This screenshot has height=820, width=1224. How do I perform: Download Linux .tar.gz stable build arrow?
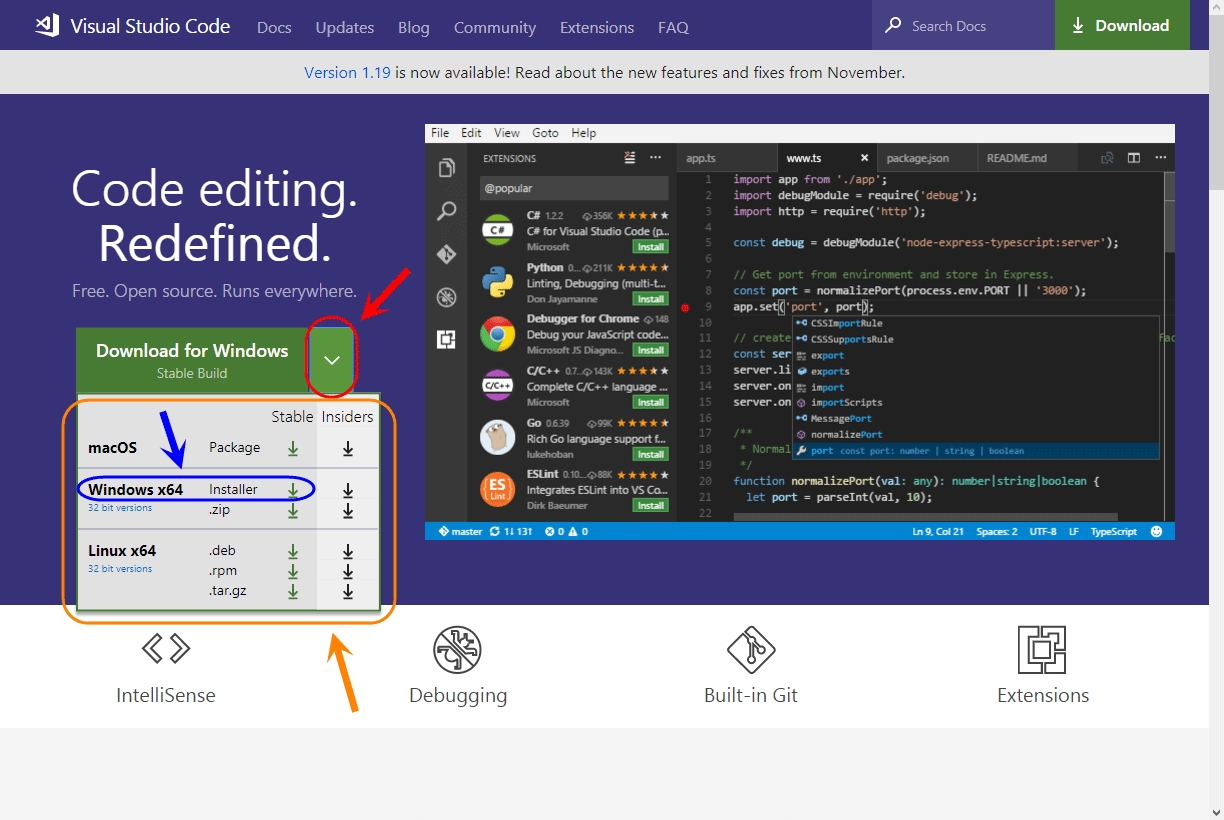(x=293, y=591)
